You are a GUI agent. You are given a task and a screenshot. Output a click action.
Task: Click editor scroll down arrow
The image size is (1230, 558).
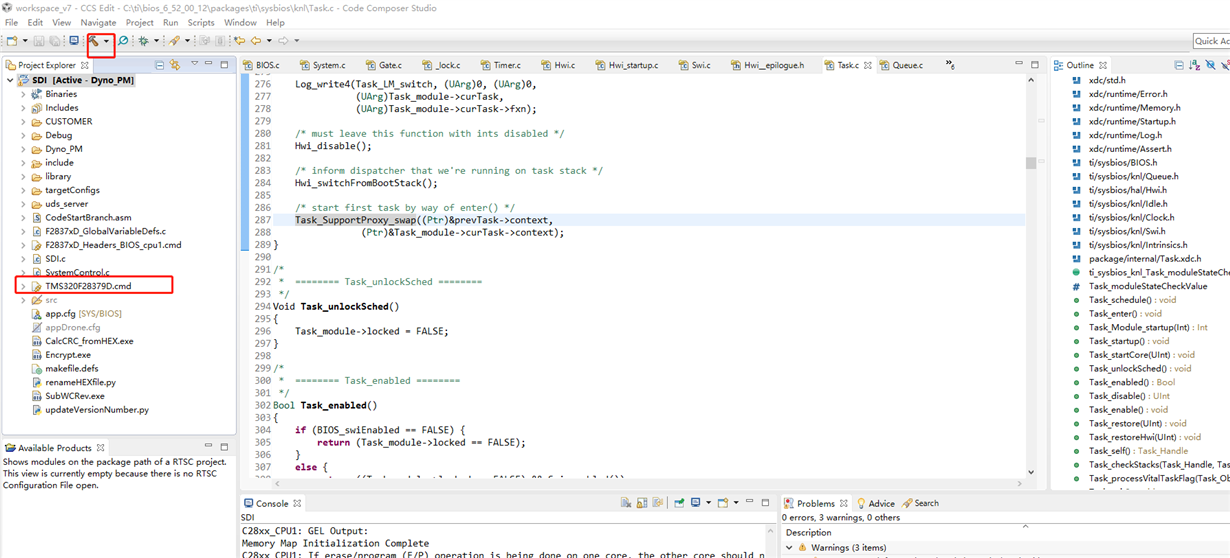point(1031,472)
